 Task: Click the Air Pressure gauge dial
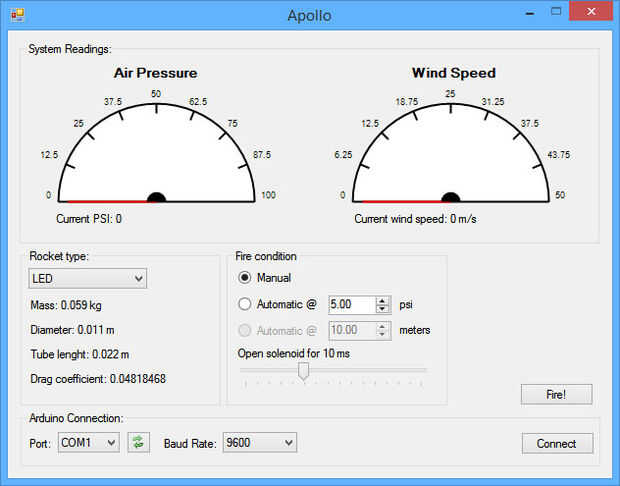tap(157, 153)
